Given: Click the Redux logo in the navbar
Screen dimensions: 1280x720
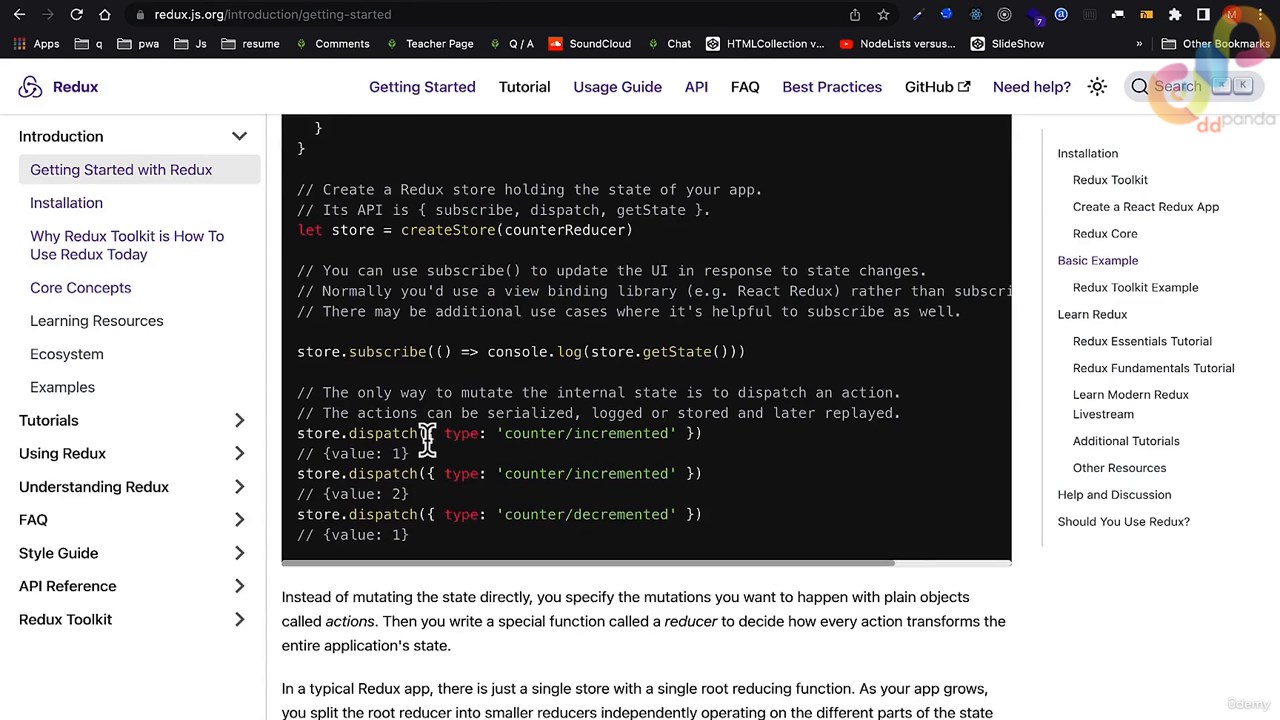Looking at the screenshot, I should coord(59,87).
